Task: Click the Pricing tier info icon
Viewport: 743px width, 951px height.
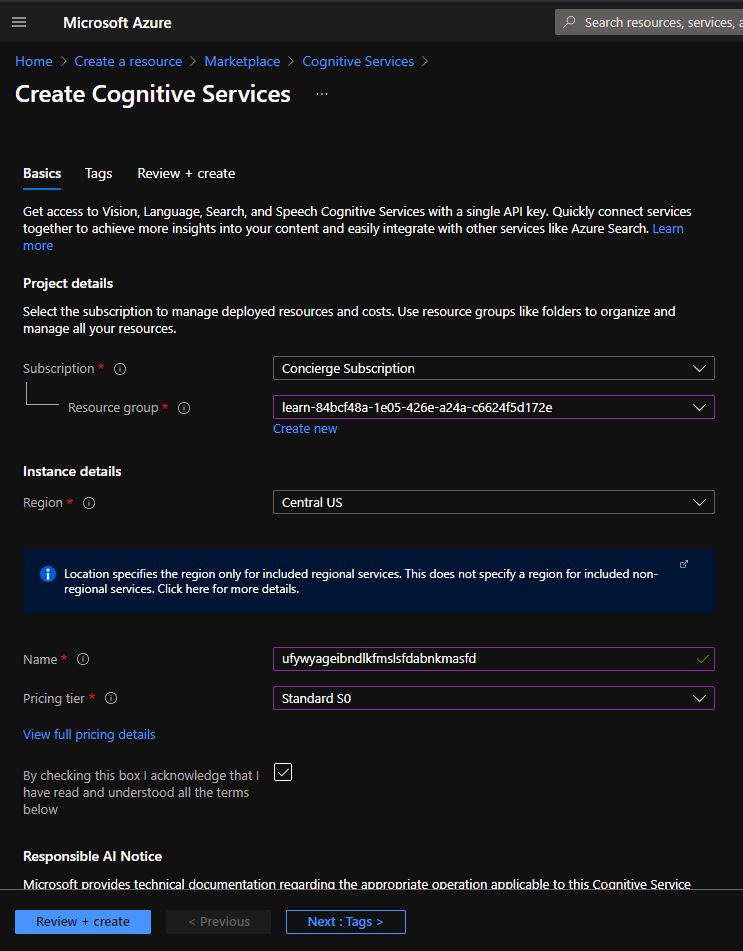Action: click(111, 698)
